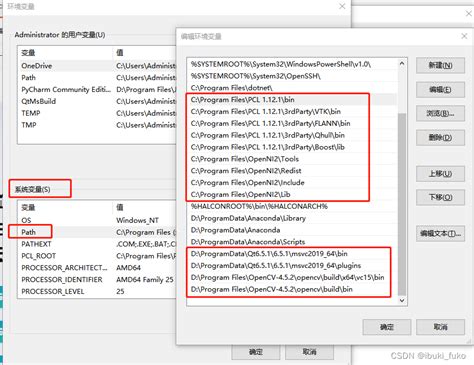Close the 编辑环境变量 dialog

(464, 36)
